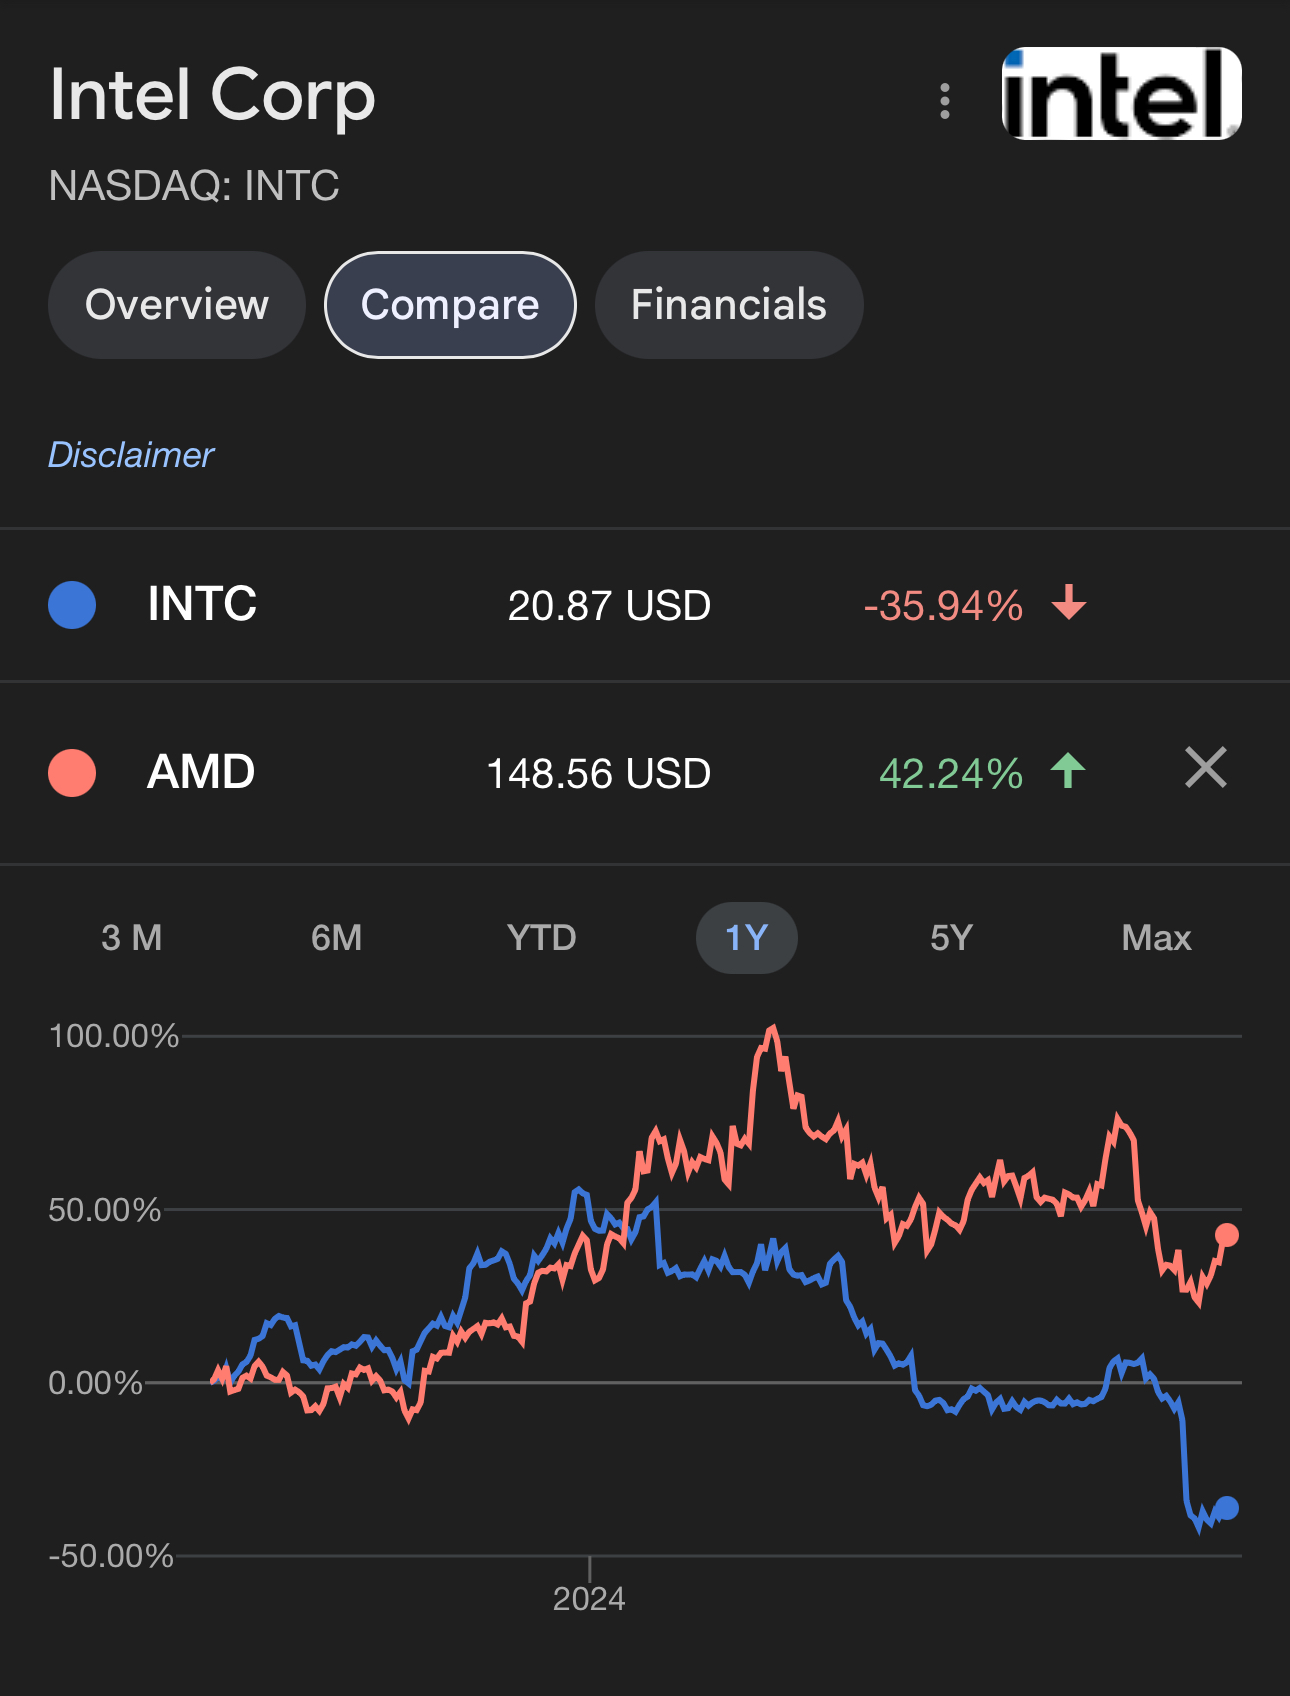Click the green up arrow for AMD
Viewport: 1290px width, 1696px height.
click(1068, 771)
